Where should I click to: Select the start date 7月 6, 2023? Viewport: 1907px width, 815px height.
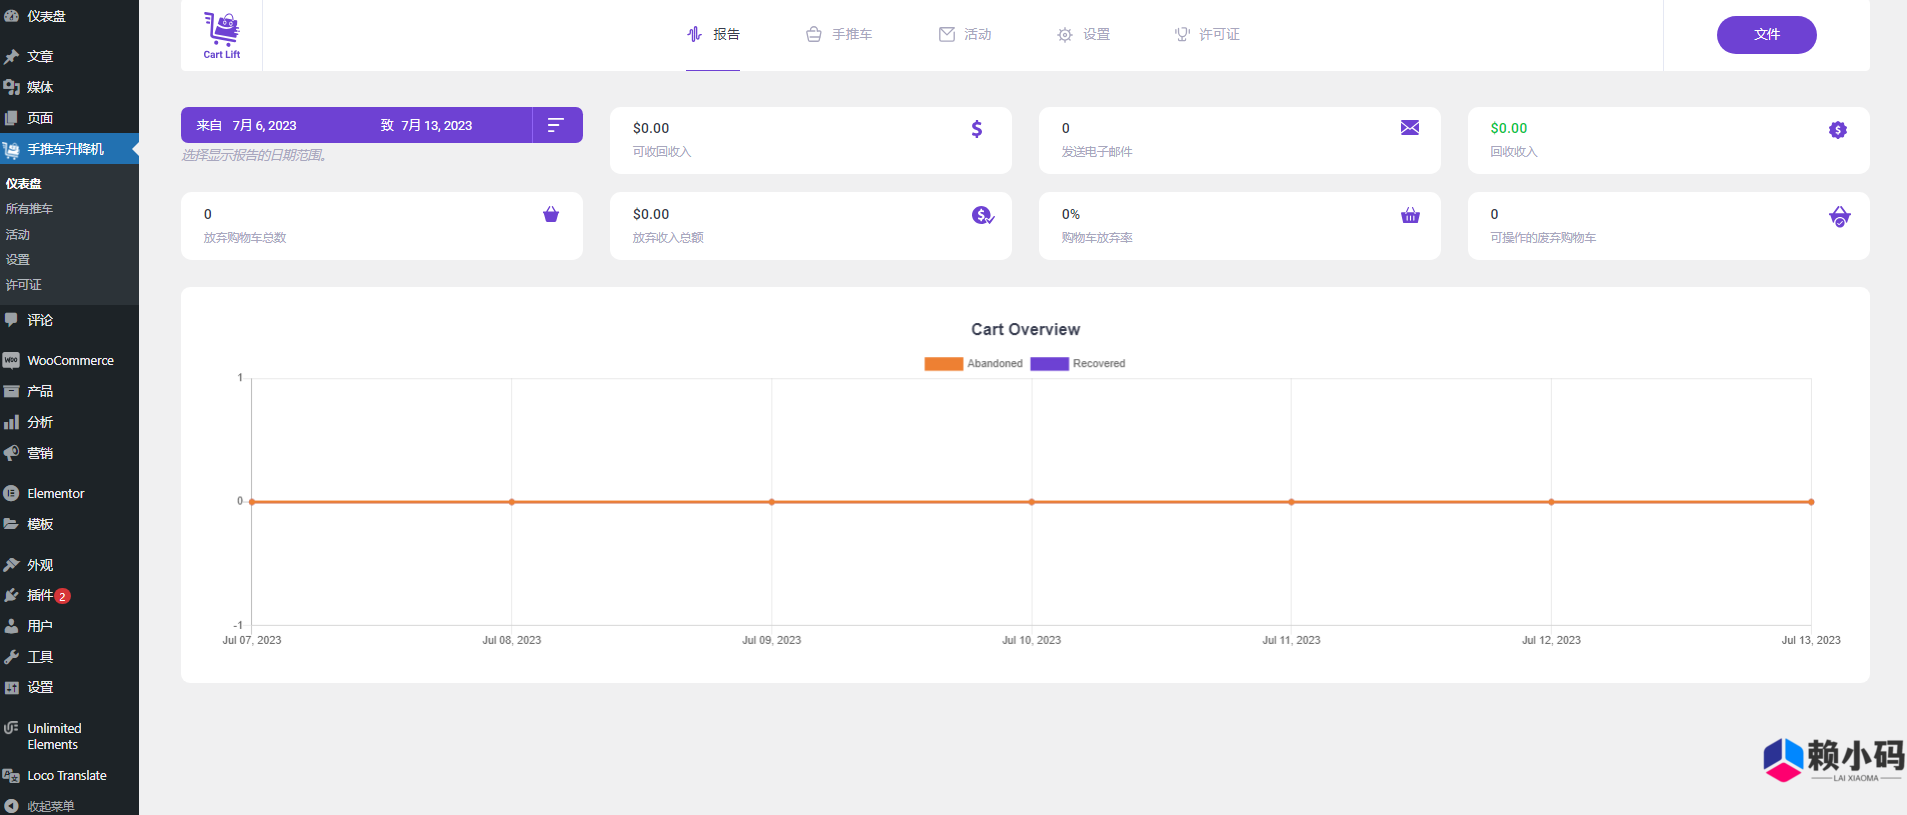click(264, 126)
